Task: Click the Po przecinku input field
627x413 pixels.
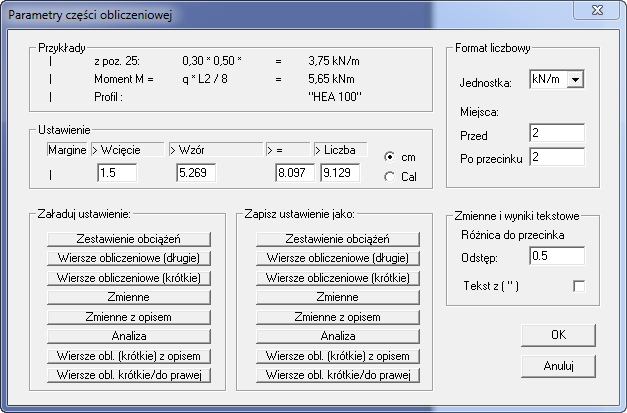Action: point(562,156)
